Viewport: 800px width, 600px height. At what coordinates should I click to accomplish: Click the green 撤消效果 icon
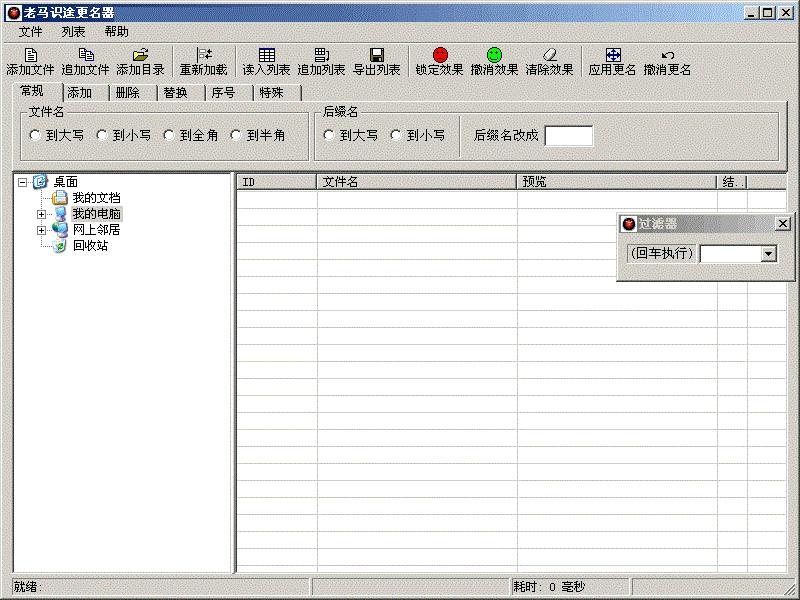[x=494, y=55]
